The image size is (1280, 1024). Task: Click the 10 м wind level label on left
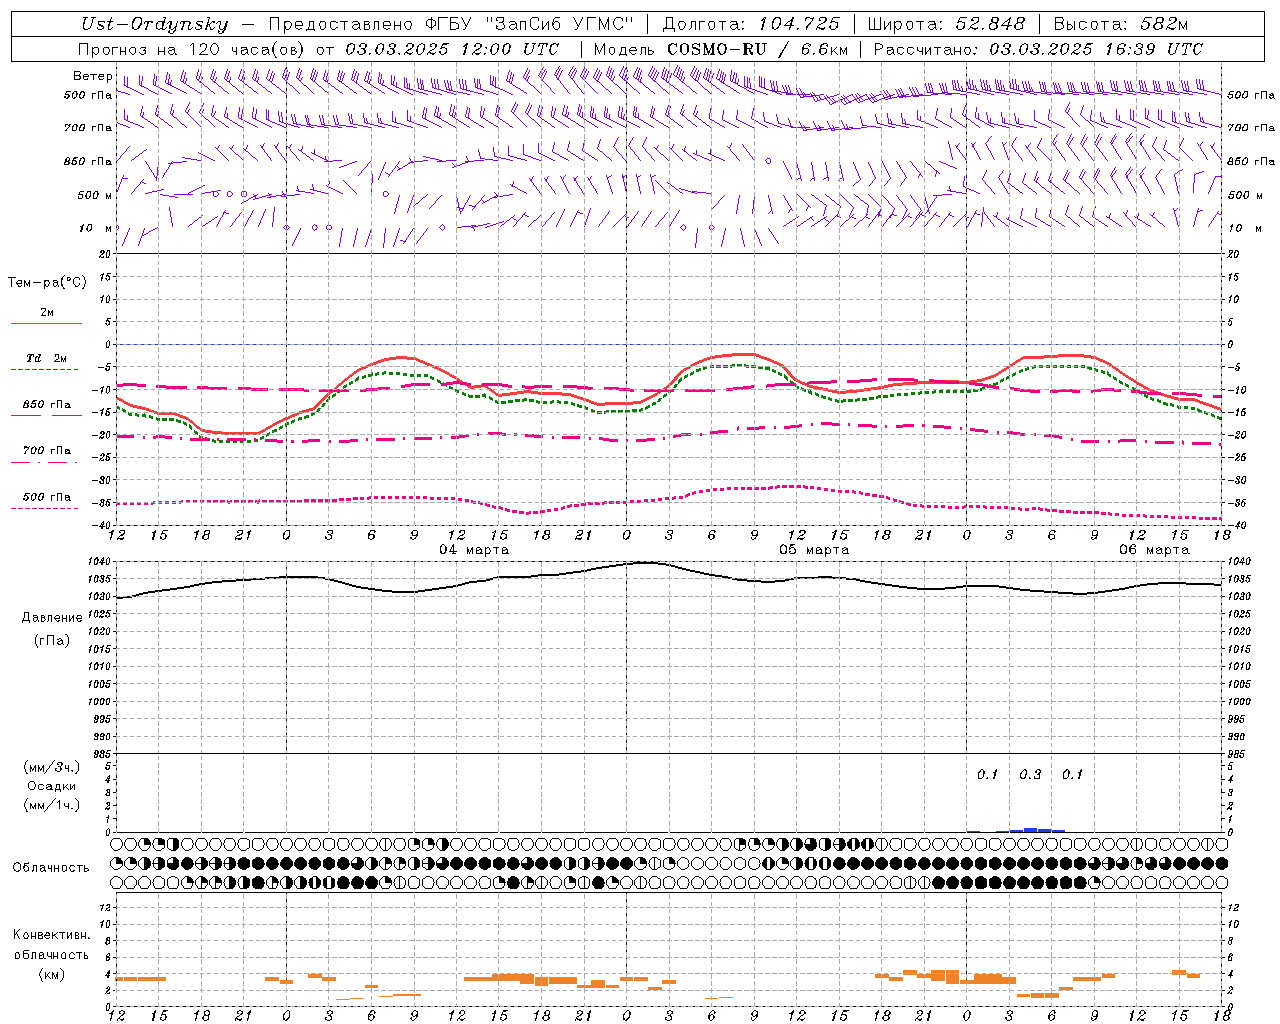96,228
